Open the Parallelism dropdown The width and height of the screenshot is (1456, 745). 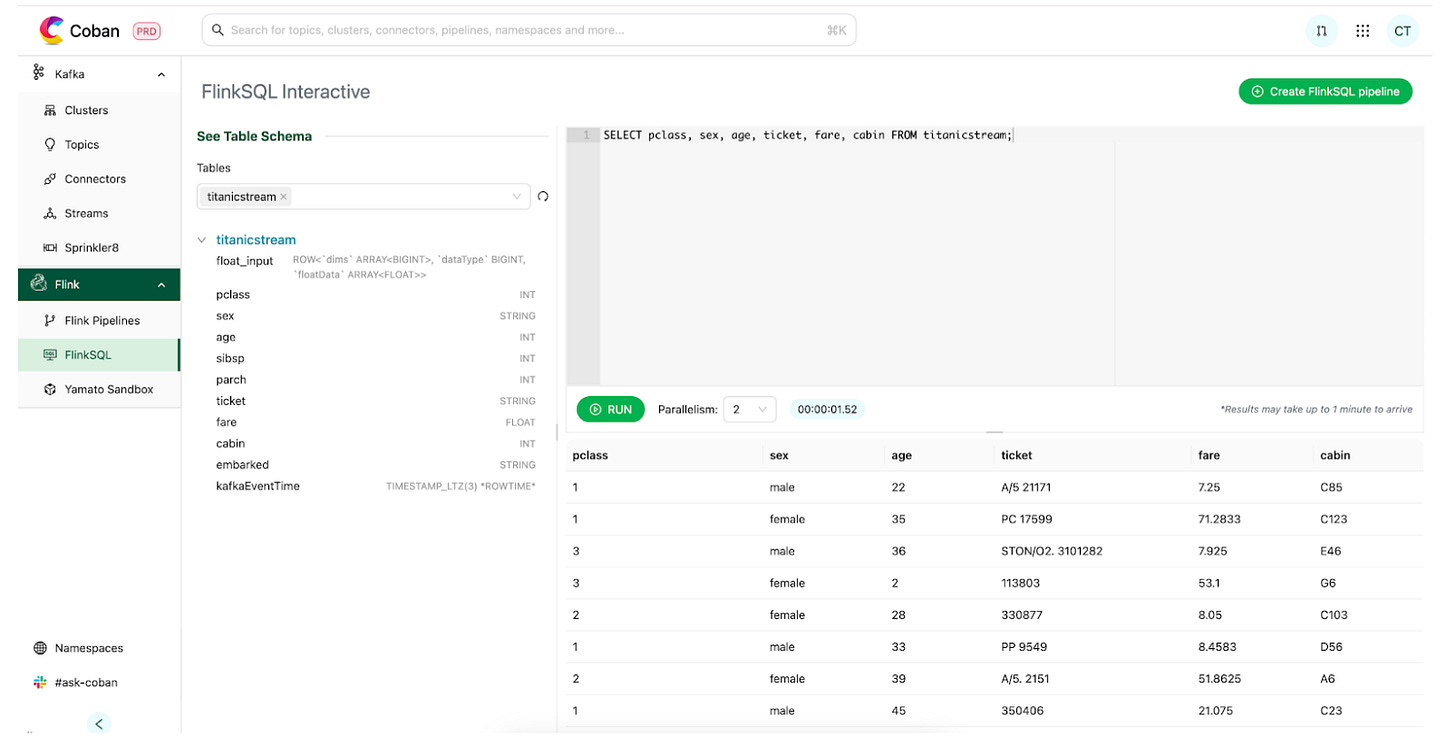750,409
